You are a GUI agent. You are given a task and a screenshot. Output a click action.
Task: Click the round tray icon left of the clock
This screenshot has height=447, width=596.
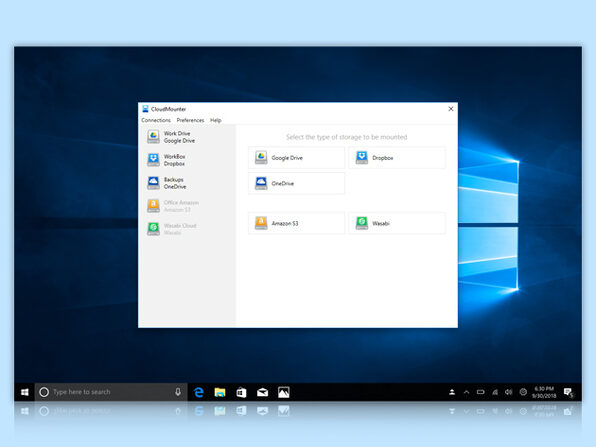point(523,392)
